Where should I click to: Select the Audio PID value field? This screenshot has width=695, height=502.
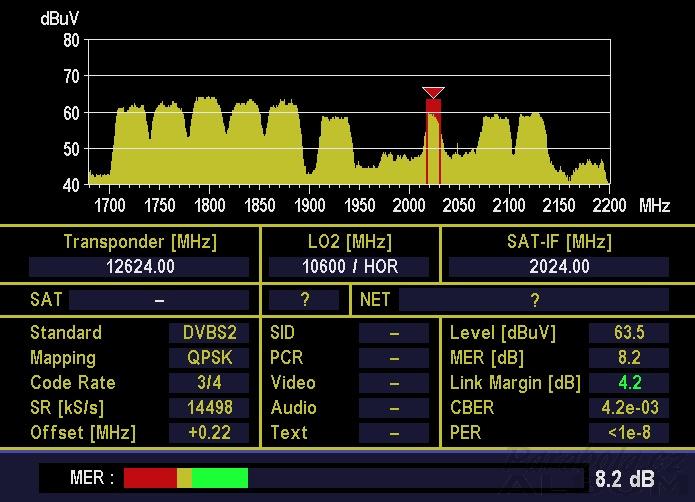click(x=393, y=408)
